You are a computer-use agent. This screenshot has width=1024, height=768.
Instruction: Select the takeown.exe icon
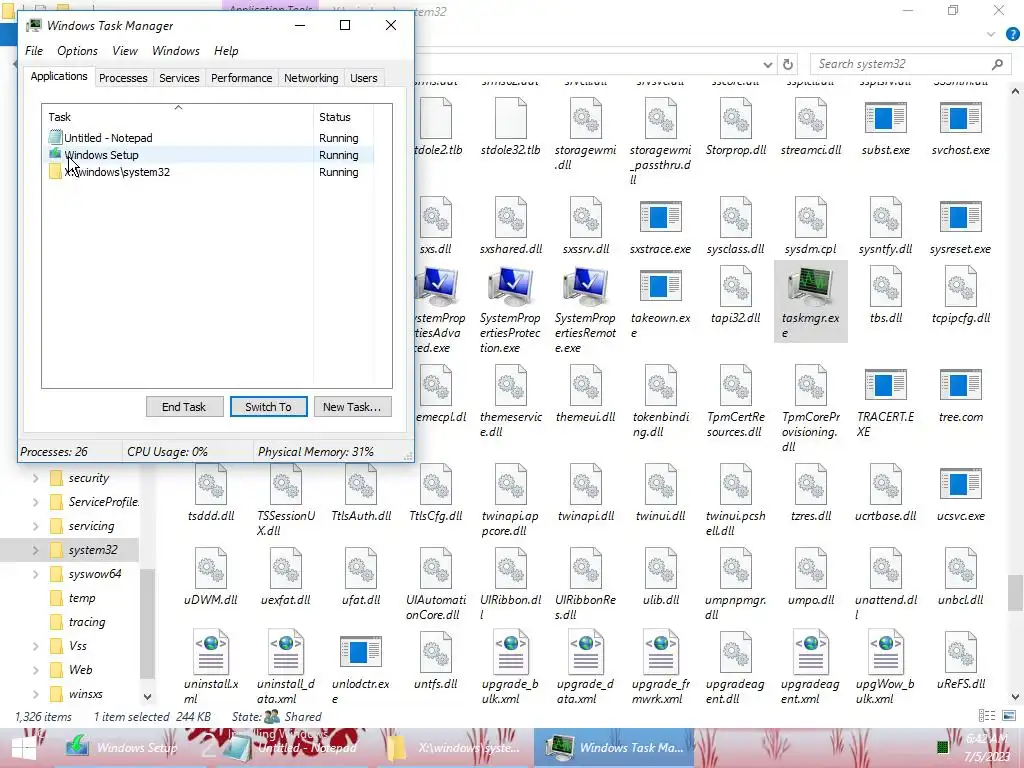(660, 287)
